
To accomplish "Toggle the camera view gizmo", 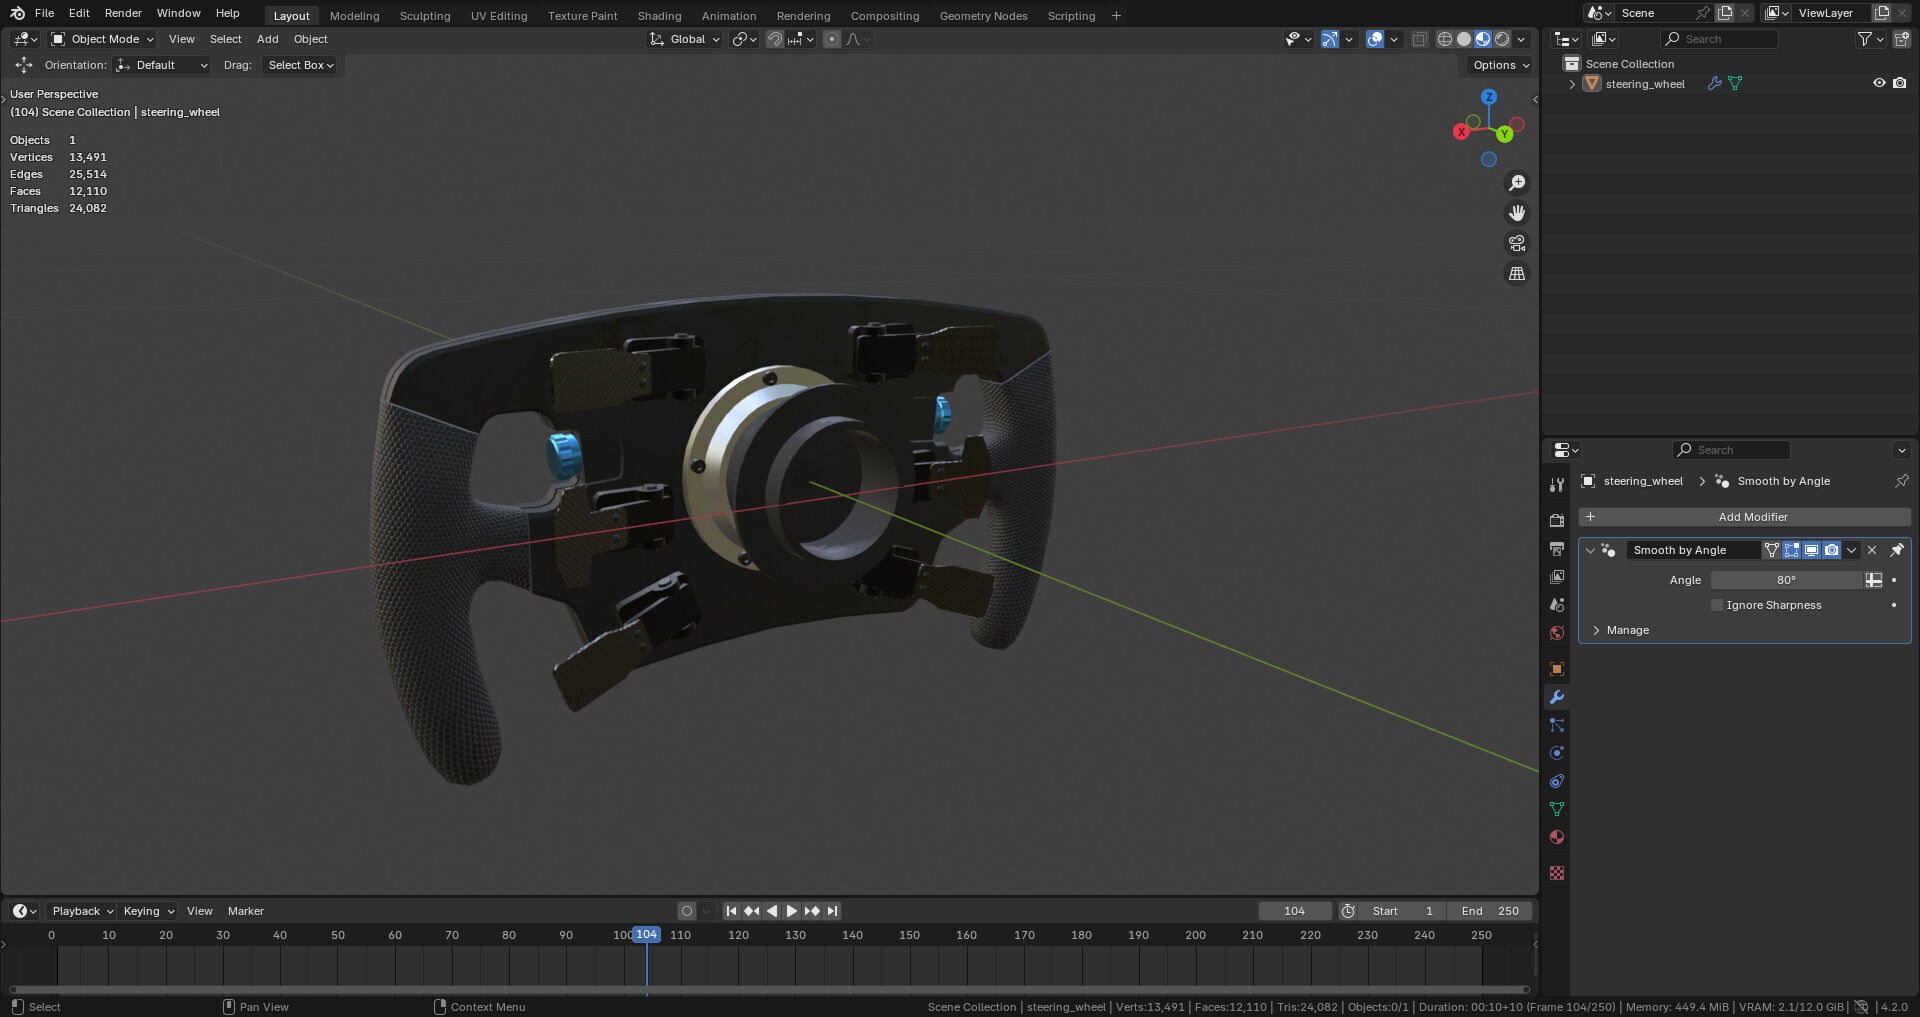I will (1517, 243).
